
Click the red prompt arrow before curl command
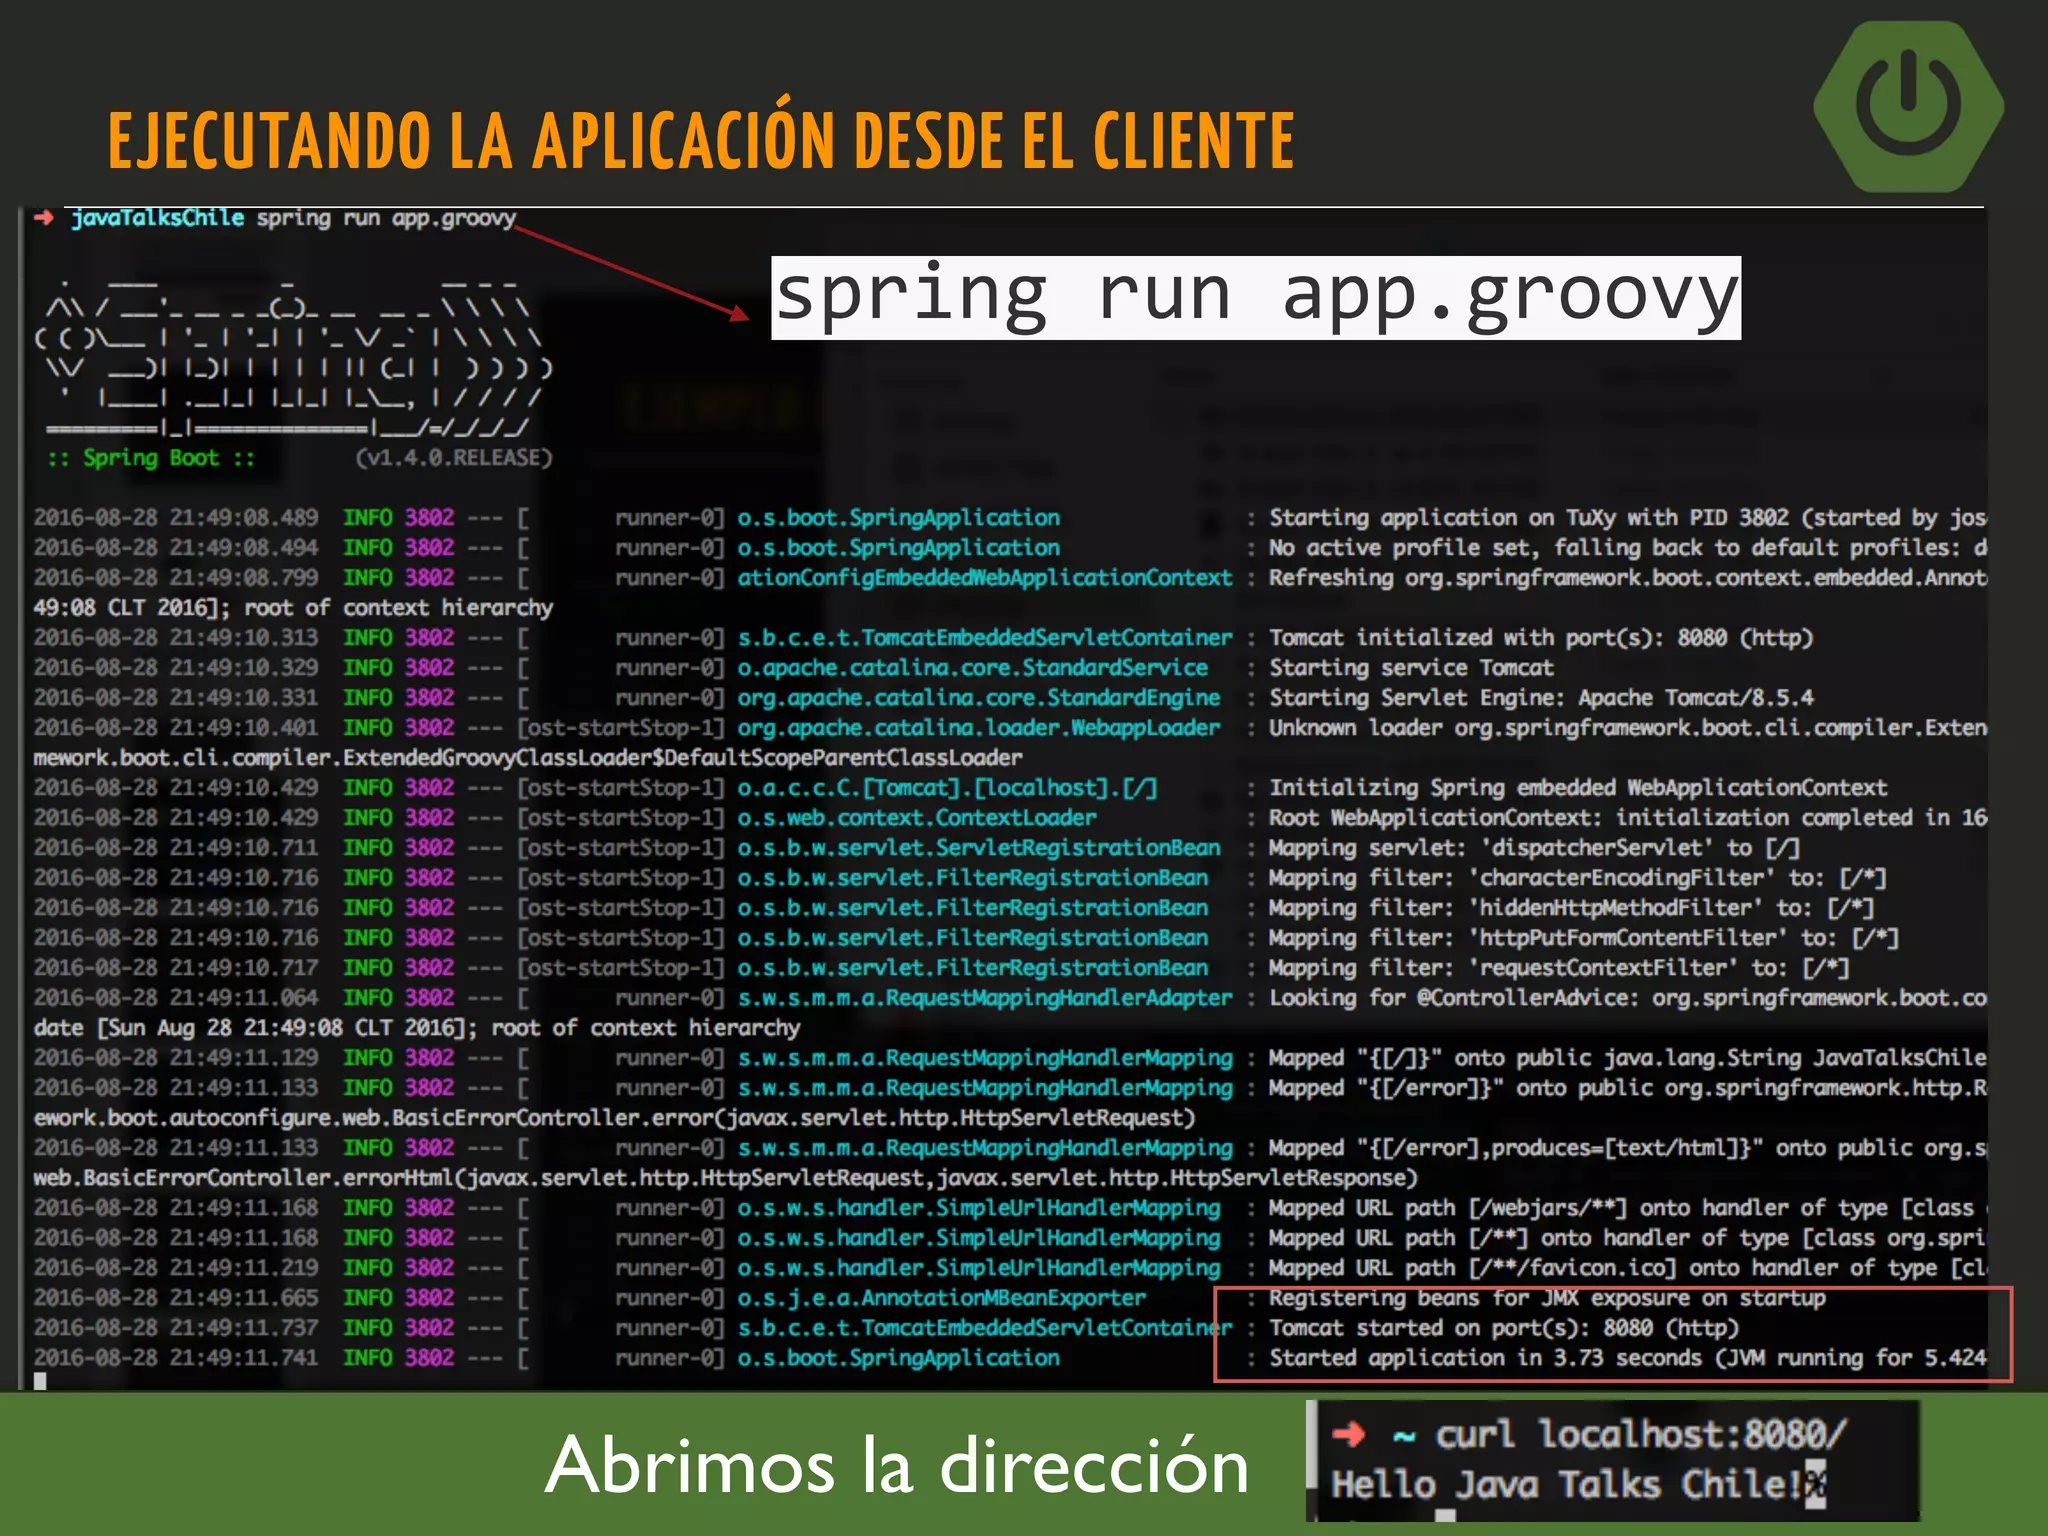coord(1349,1435)
